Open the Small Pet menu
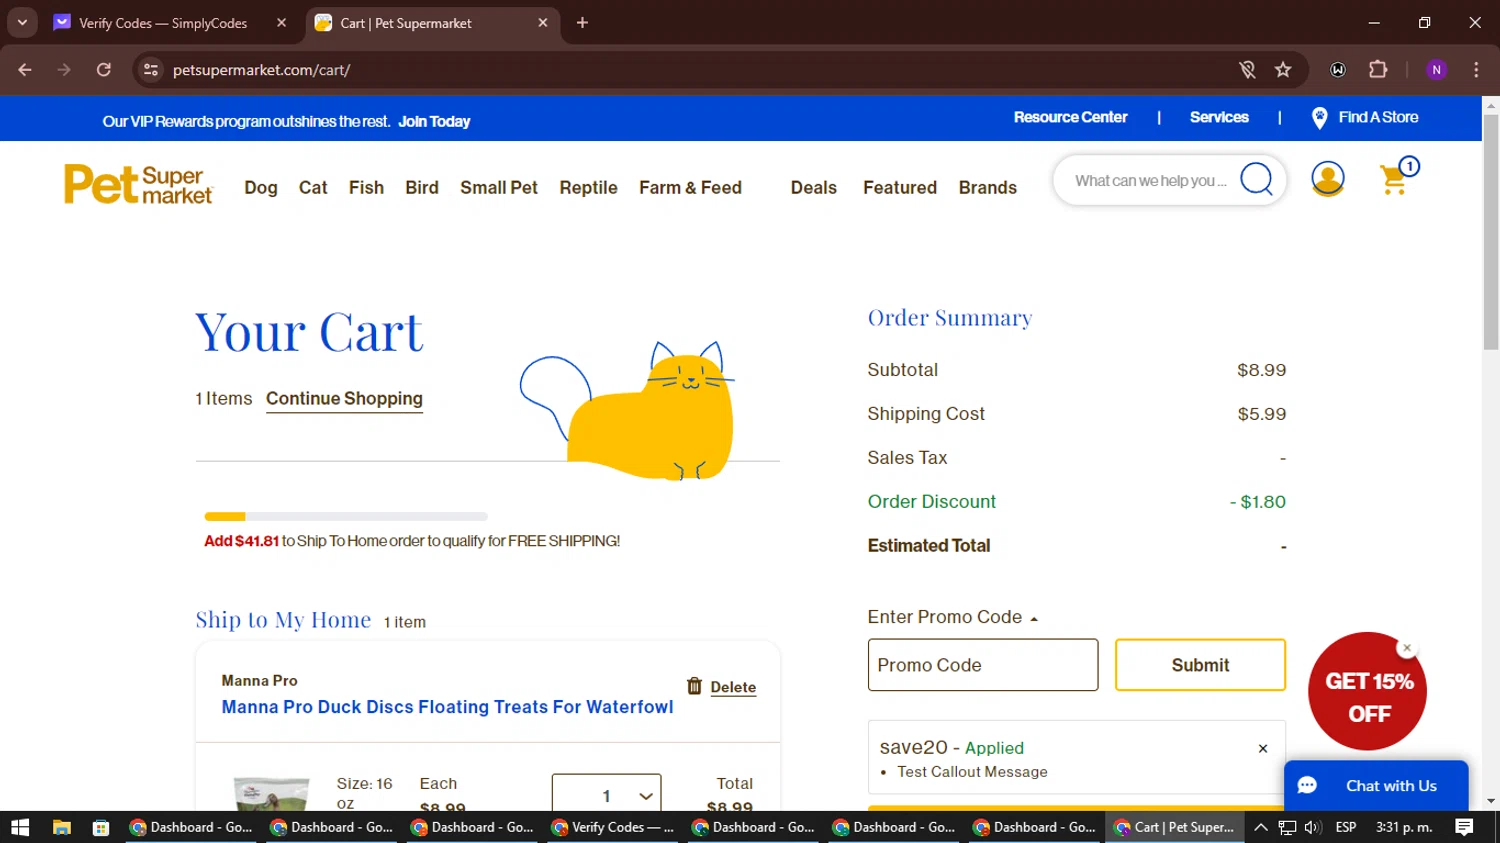 coord(499,188)
